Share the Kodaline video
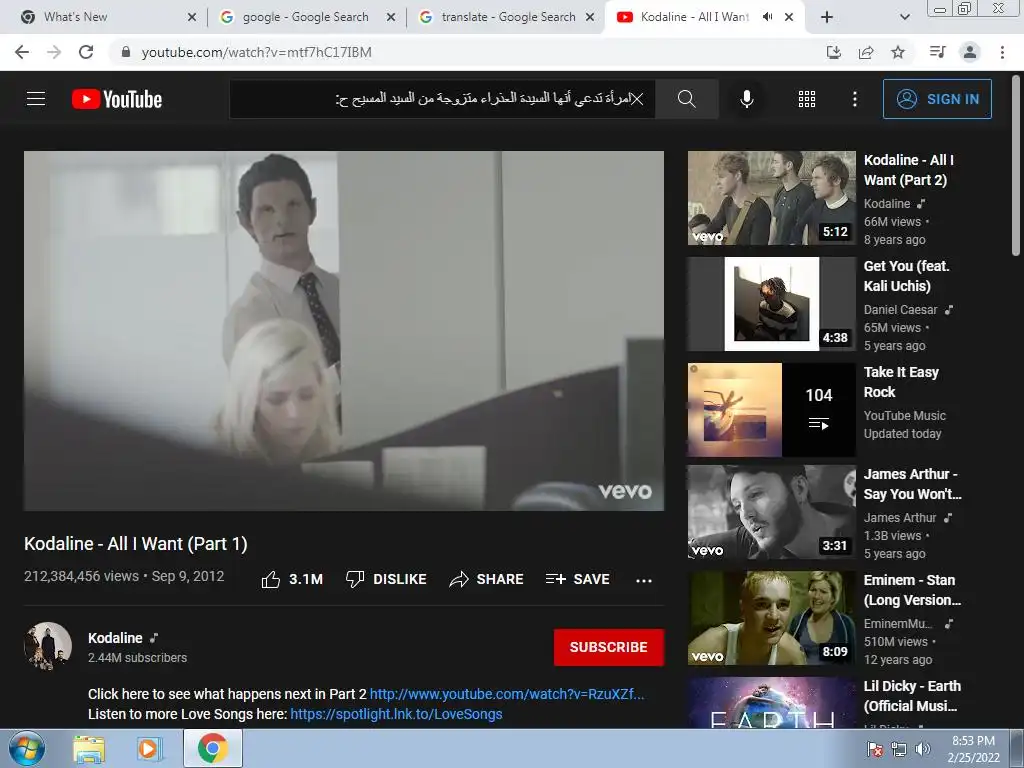The image size is (1024, 768). (x=487, y=579)
